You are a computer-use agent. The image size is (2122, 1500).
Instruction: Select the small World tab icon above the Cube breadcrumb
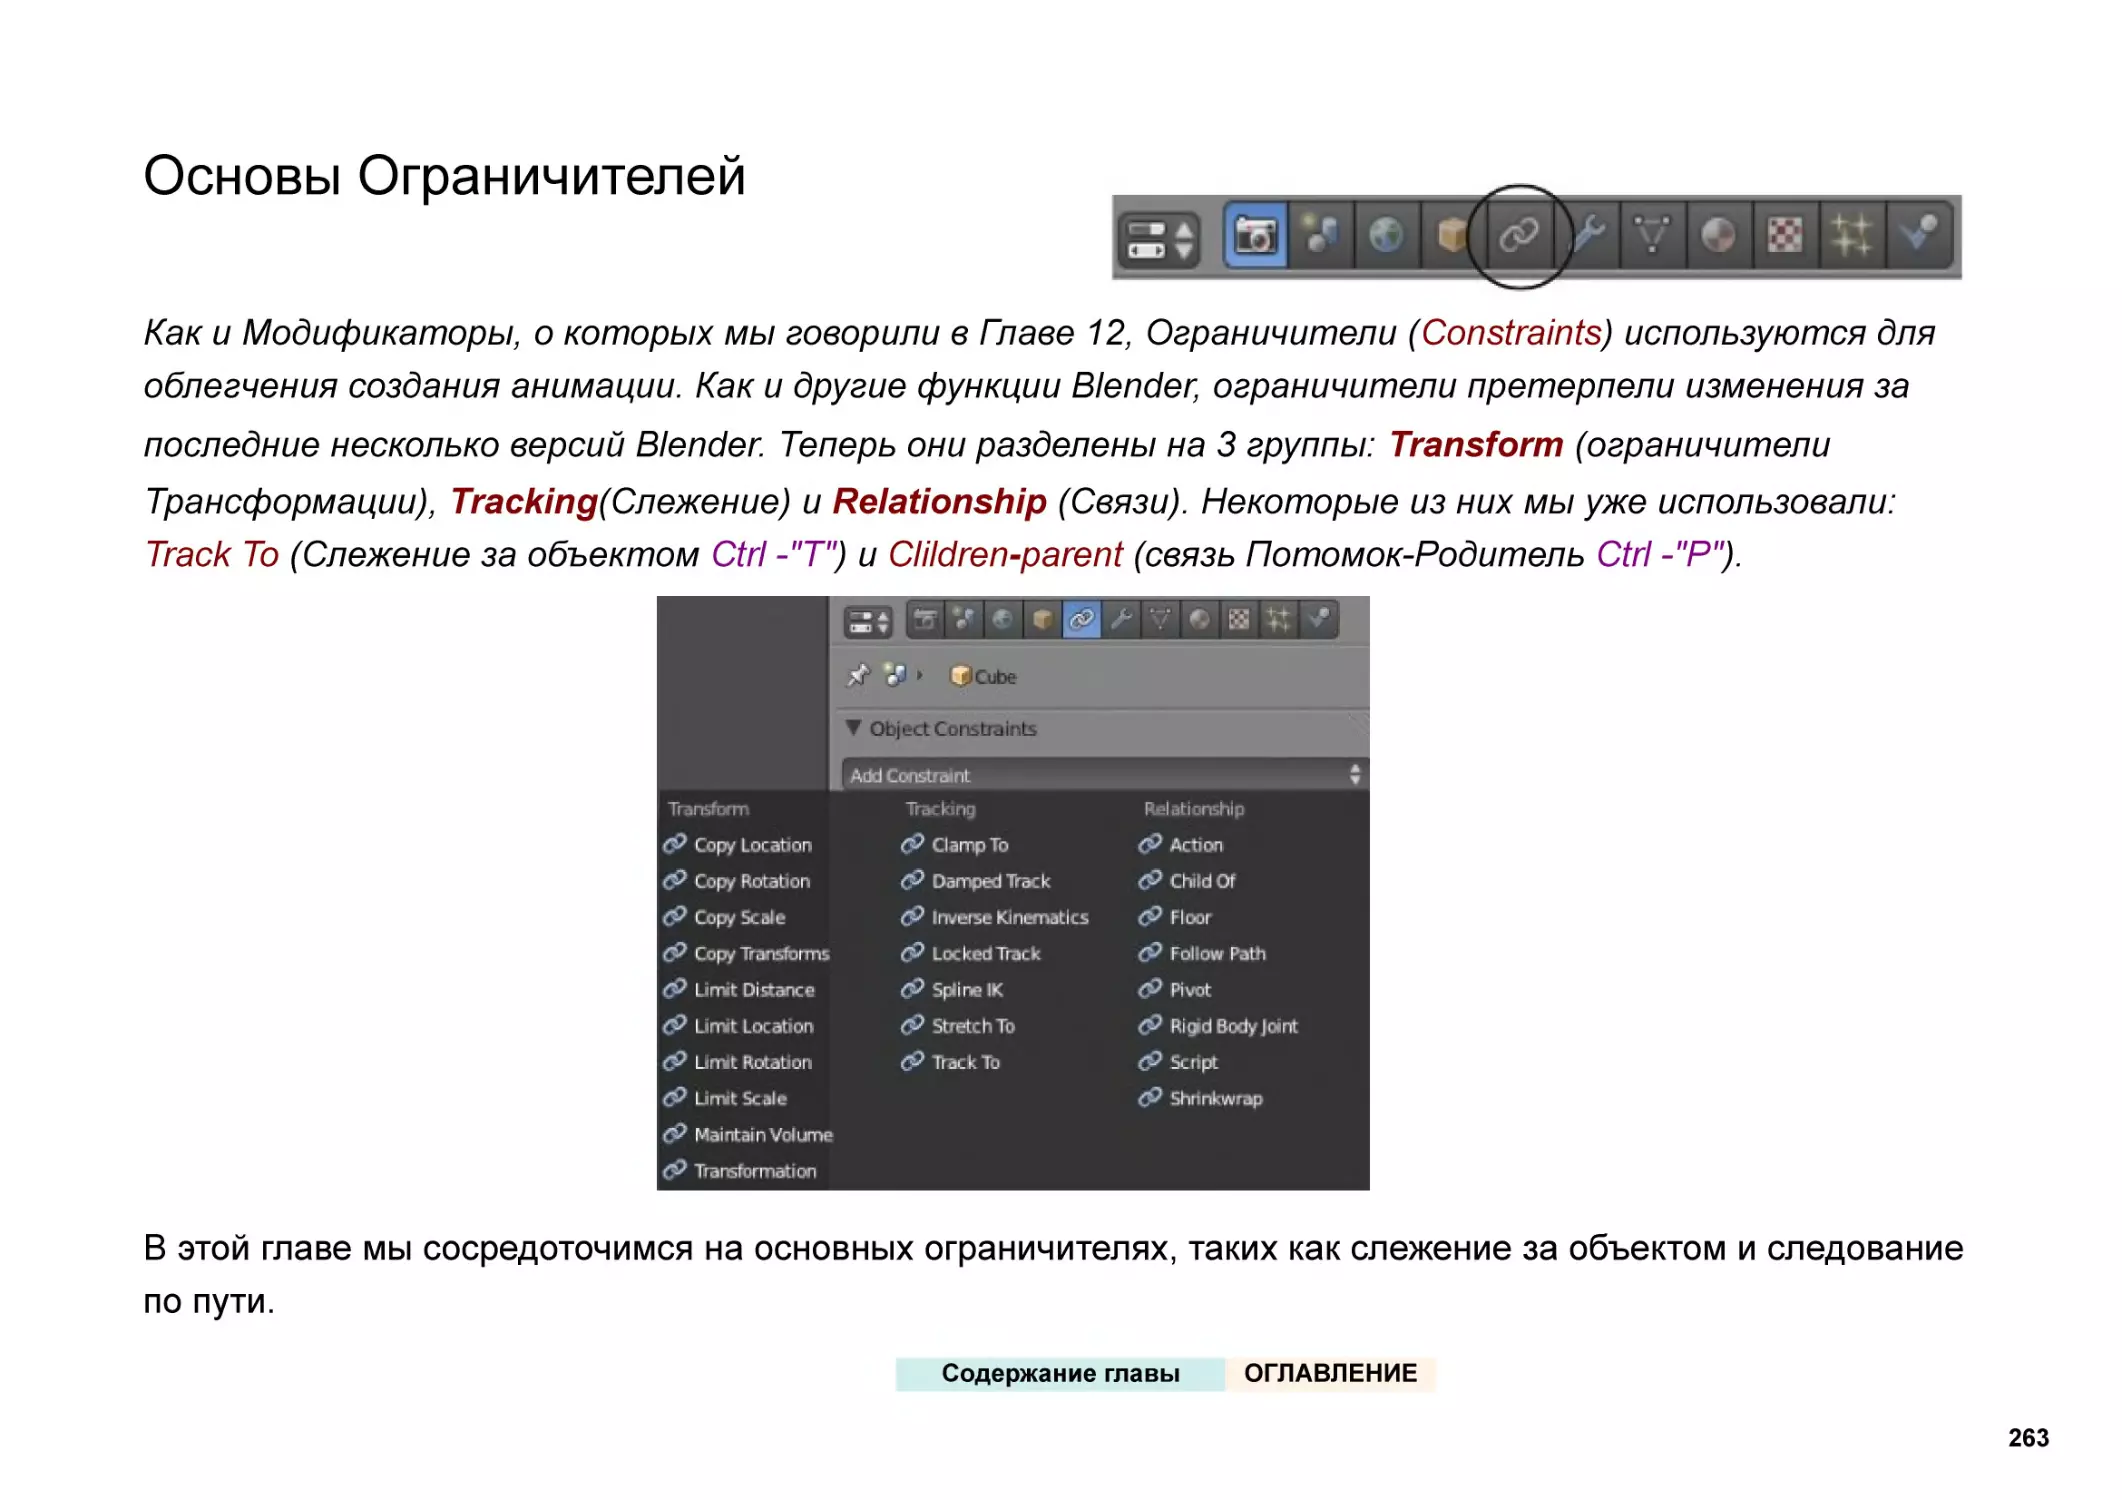(1003, 620)
